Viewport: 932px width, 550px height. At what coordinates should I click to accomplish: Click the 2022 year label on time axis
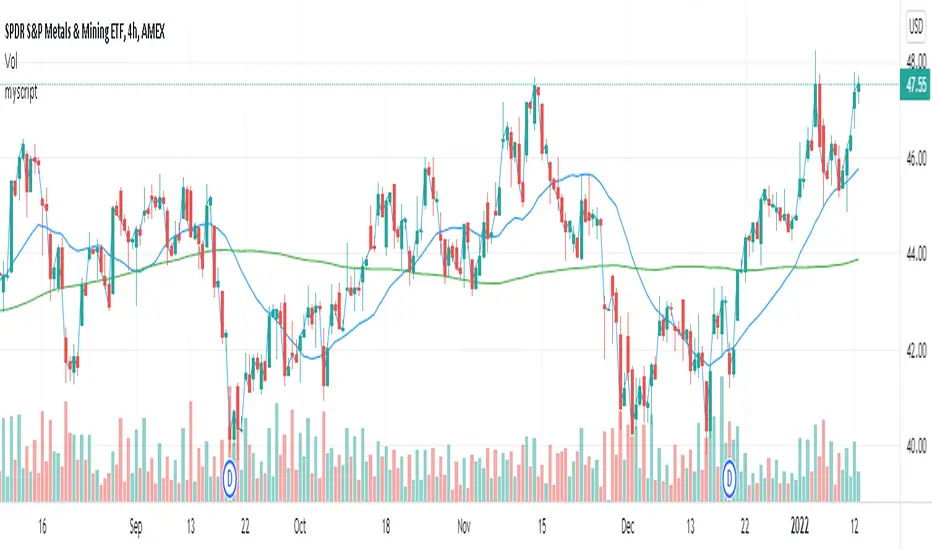point(799,526)
